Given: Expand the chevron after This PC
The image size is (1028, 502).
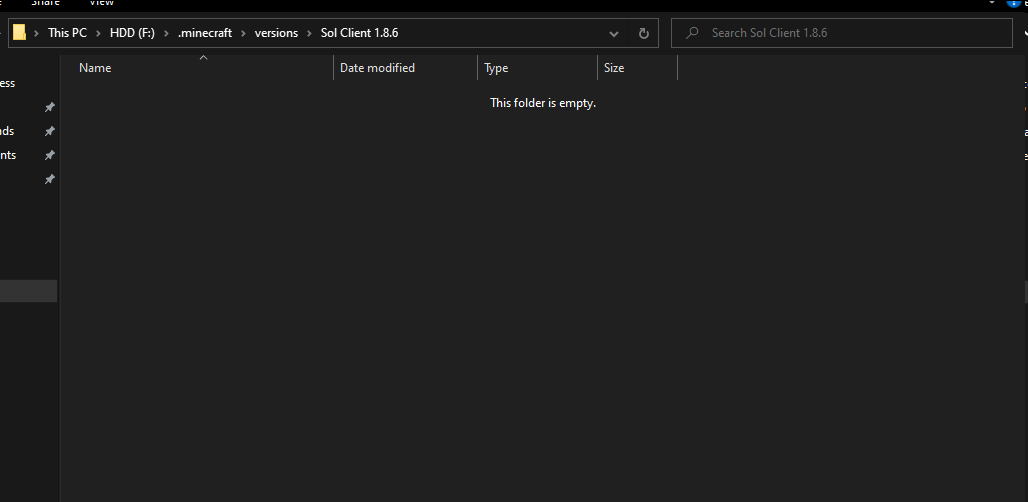Looking at the screenshot, I should [x=98, y=33].
